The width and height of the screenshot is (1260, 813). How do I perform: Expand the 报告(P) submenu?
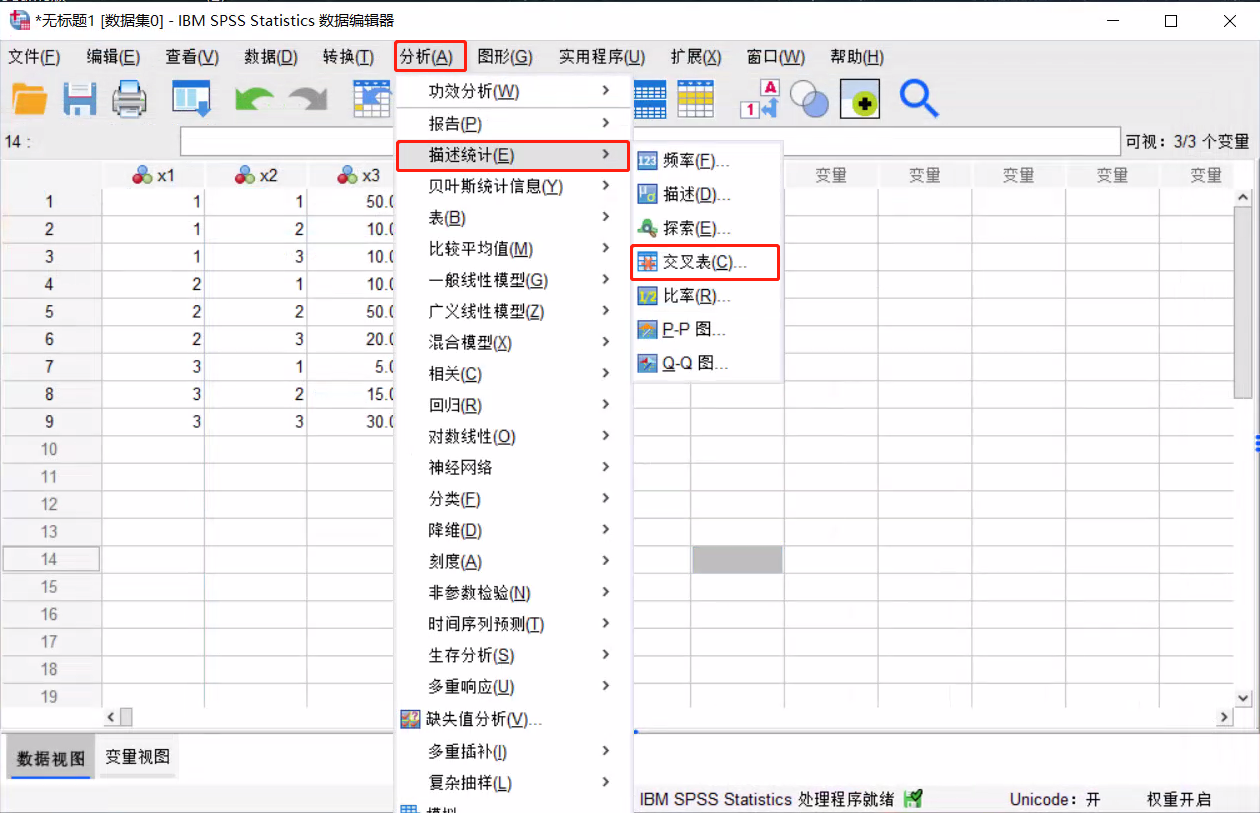pos(606,123)
